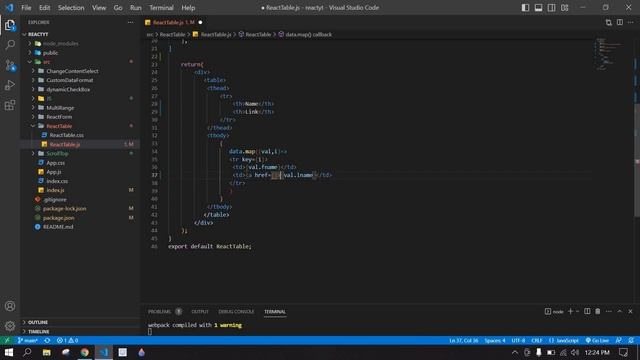This screenshot has height=360, width=640.
Task: Create a new terminal with plus icon
Action: pyautogui.click(x=570, y=311)
